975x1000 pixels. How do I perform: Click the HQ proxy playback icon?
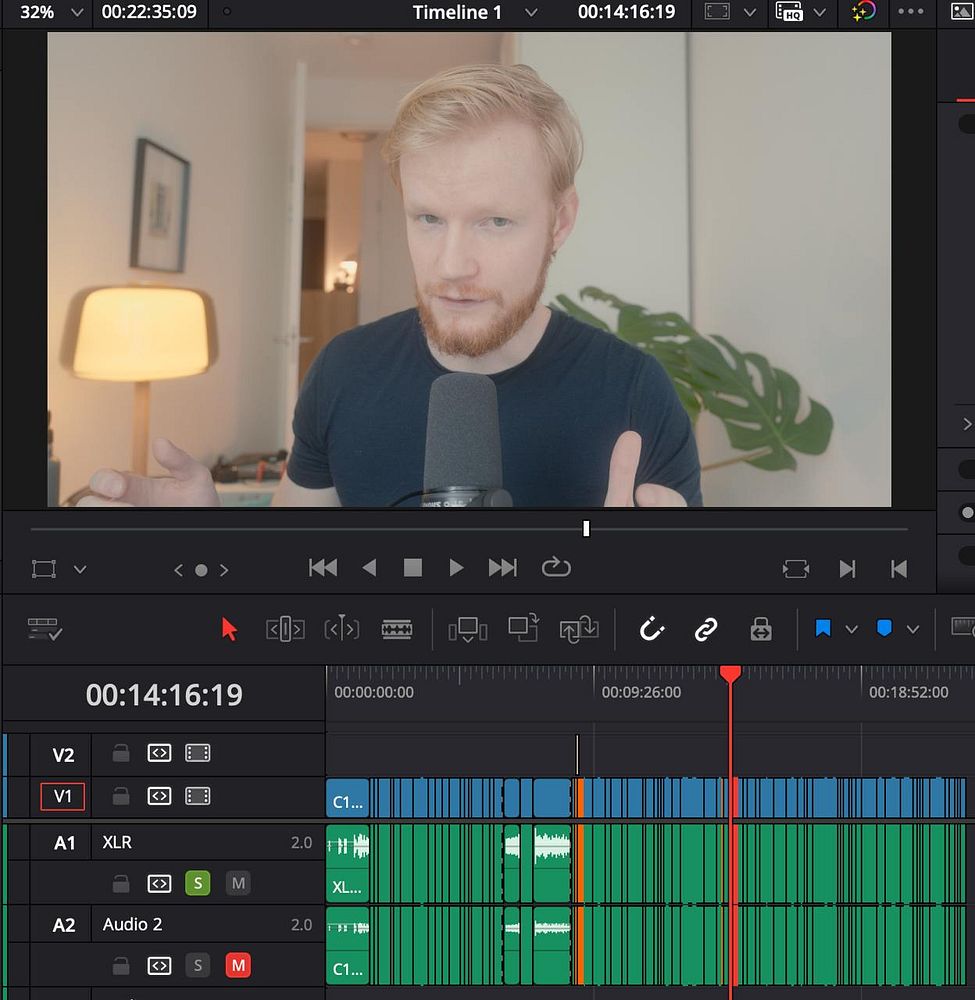[789, 11]
